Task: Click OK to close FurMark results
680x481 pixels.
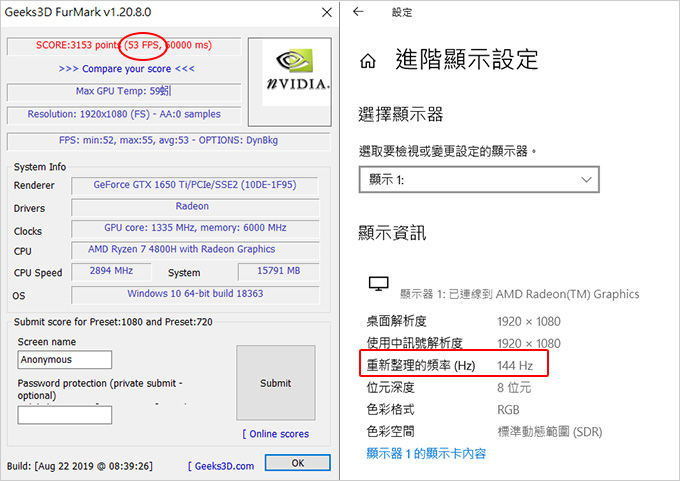Action: [x=298, y=463]
